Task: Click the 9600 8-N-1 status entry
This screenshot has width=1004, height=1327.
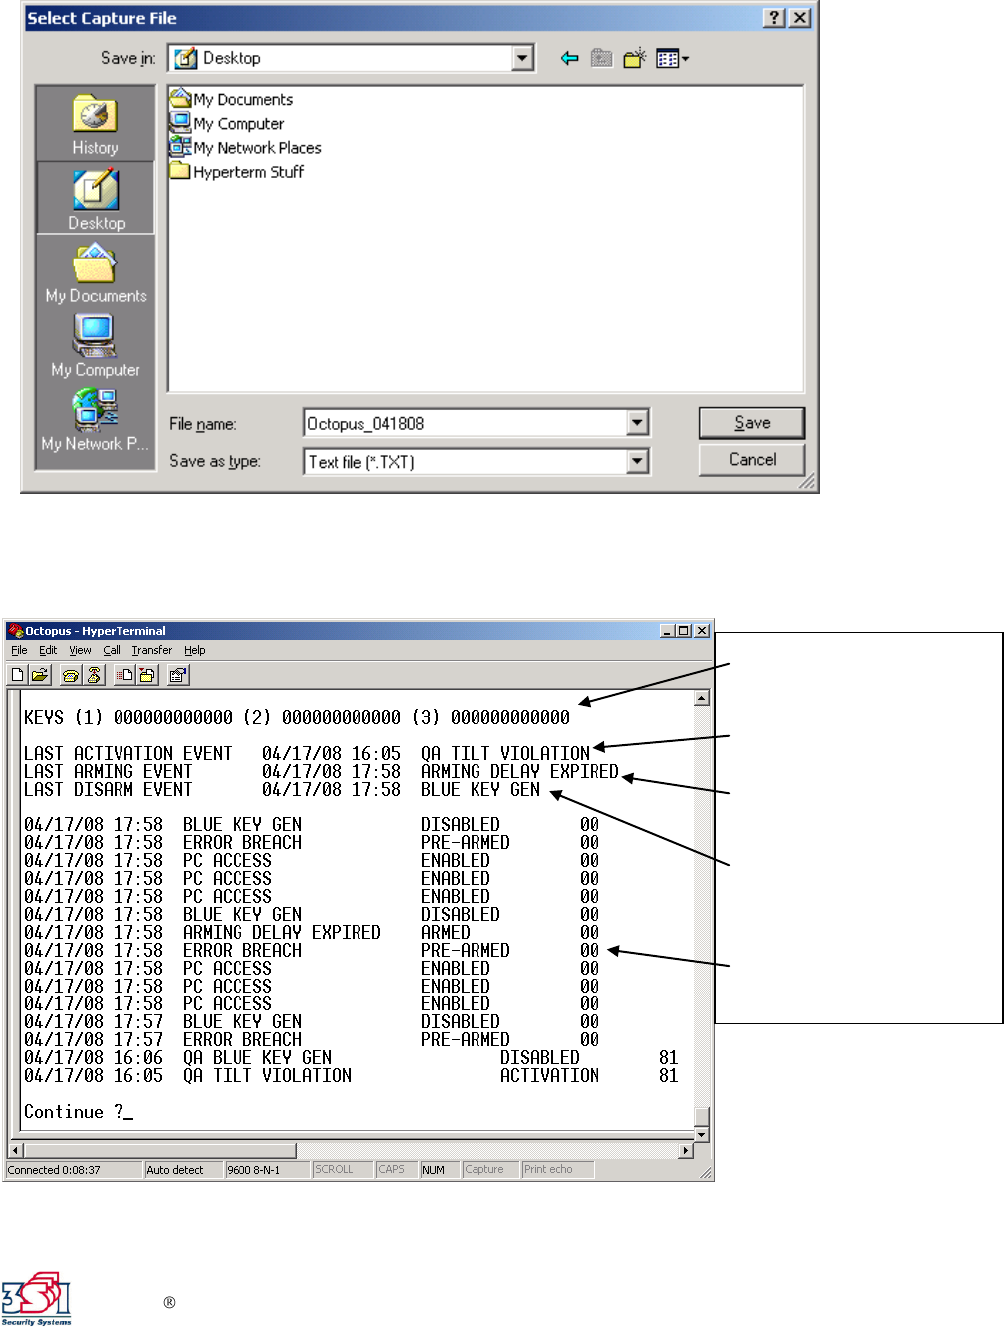Action: pos(267,1170)
